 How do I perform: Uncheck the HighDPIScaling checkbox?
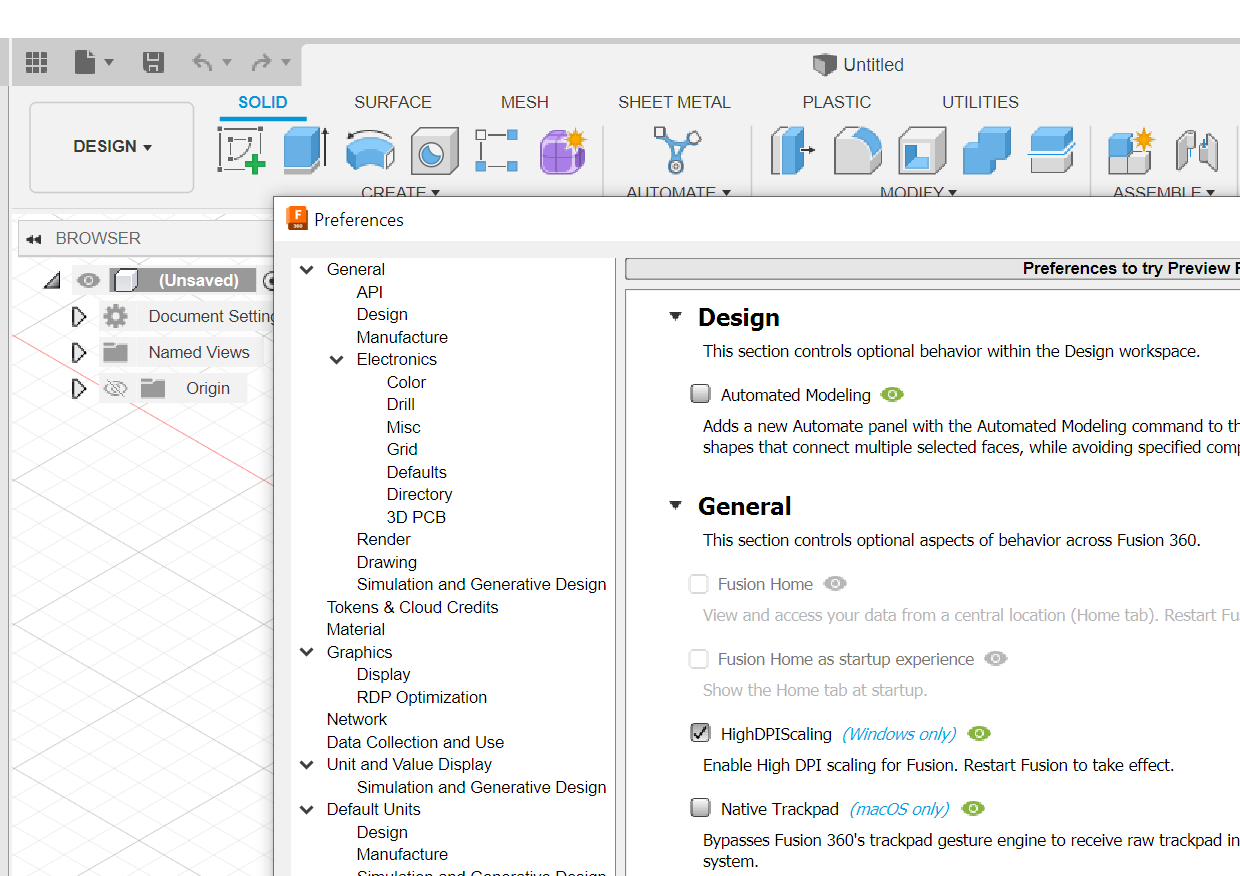pos(700,733)
